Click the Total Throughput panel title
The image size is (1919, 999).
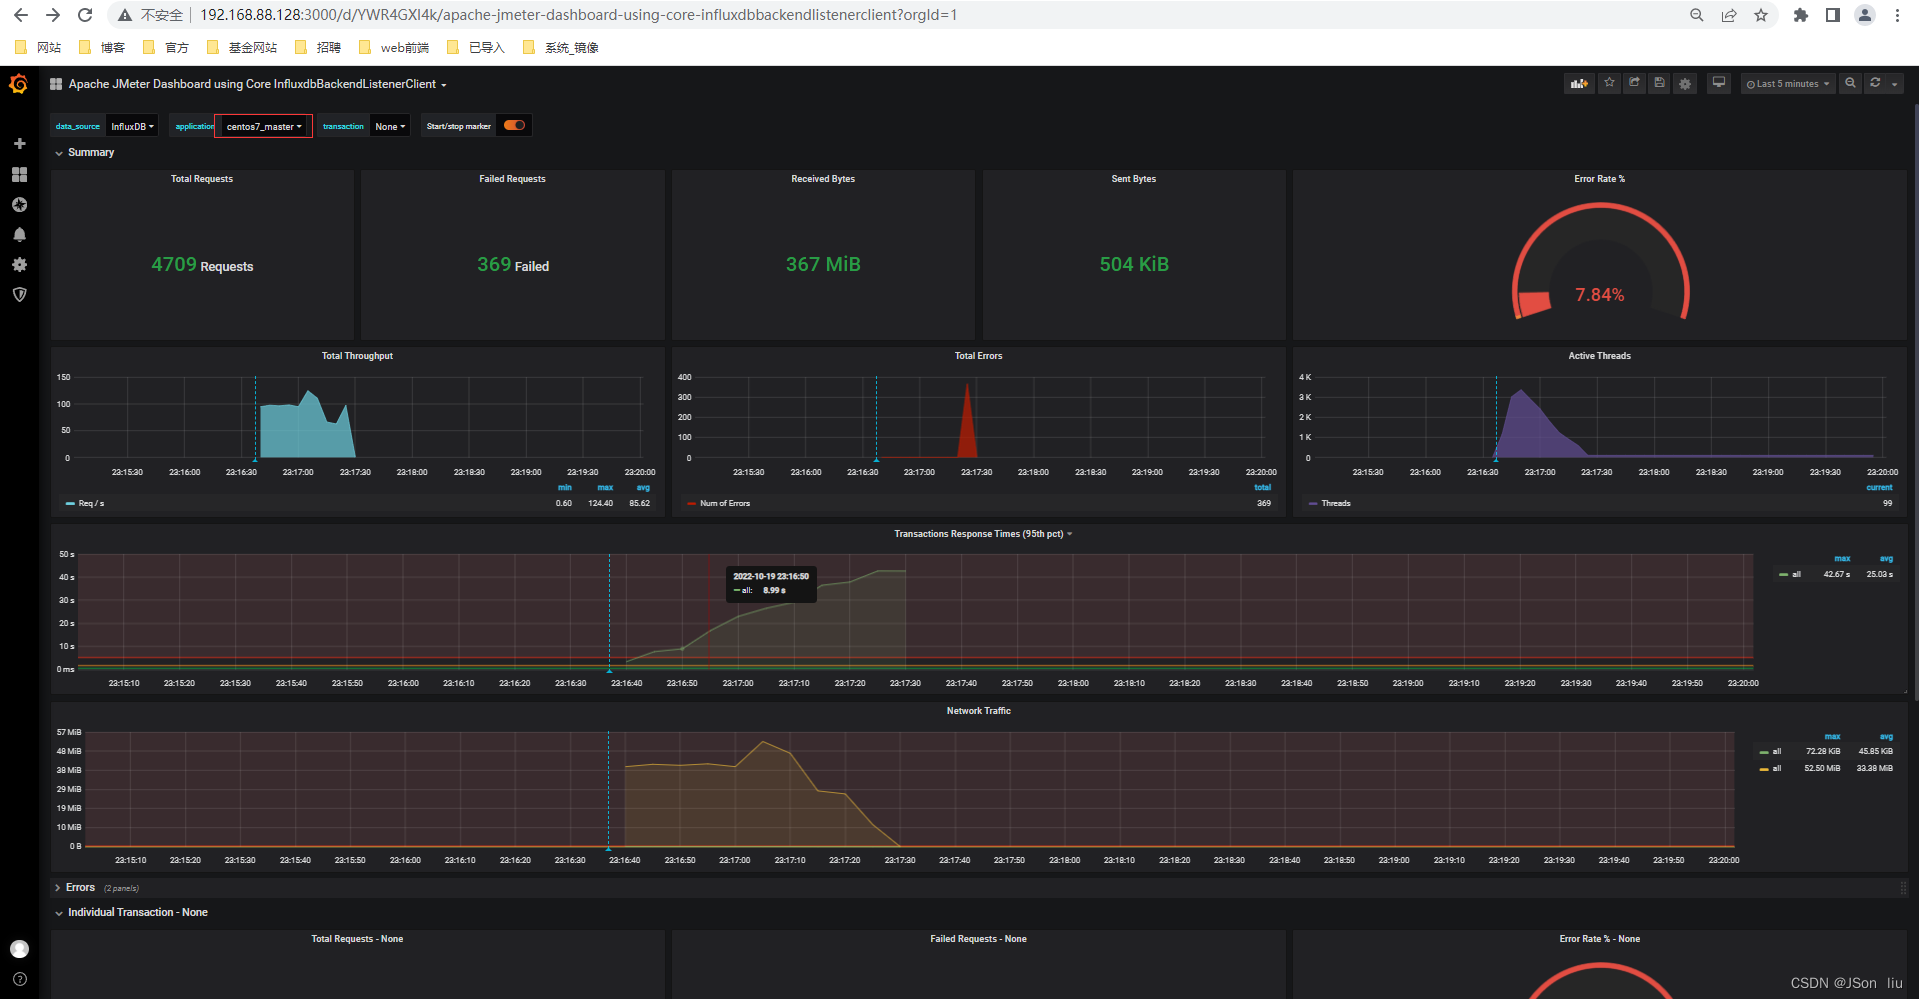click(x=357, y=356)
